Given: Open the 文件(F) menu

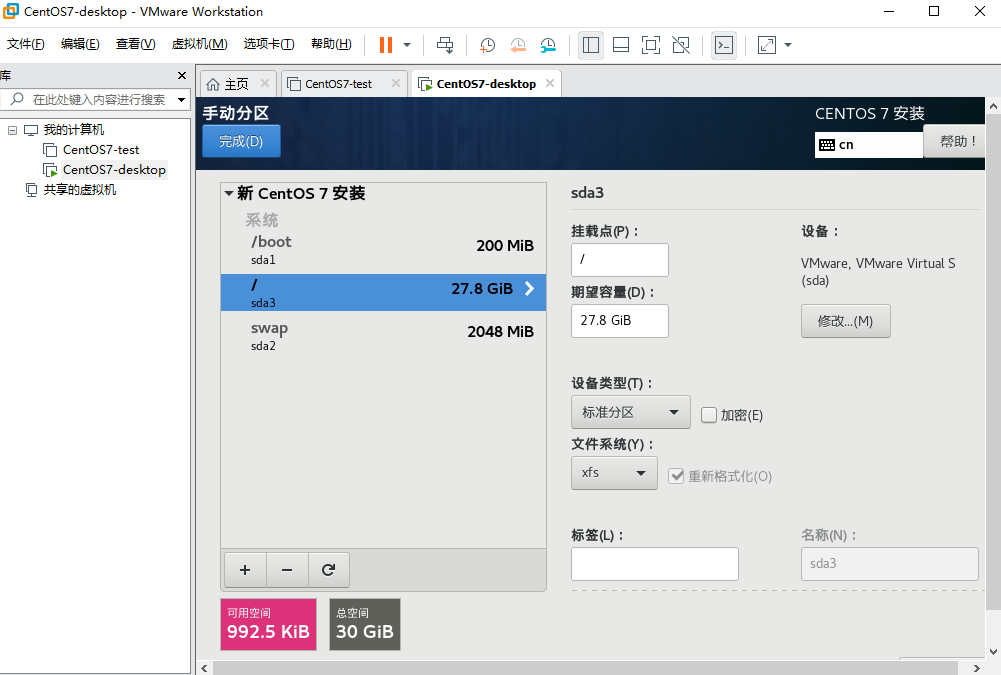Looking at the screenshot, I should 26,44.
